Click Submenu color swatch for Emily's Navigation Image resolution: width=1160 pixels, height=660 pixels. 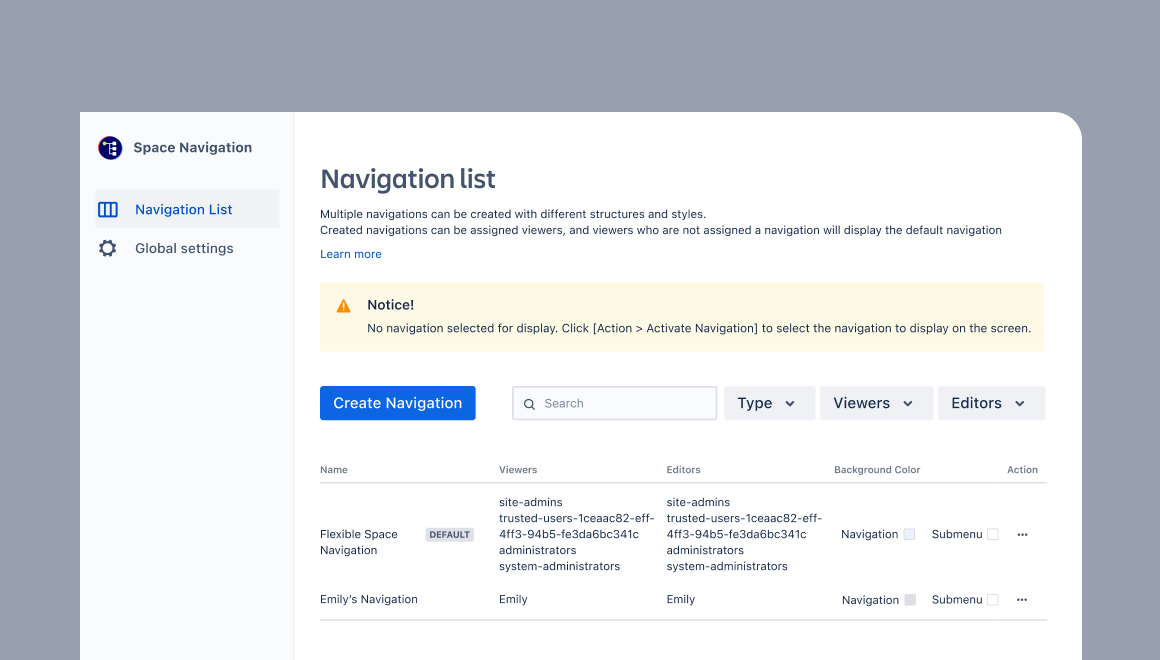[x=993, y=600]
